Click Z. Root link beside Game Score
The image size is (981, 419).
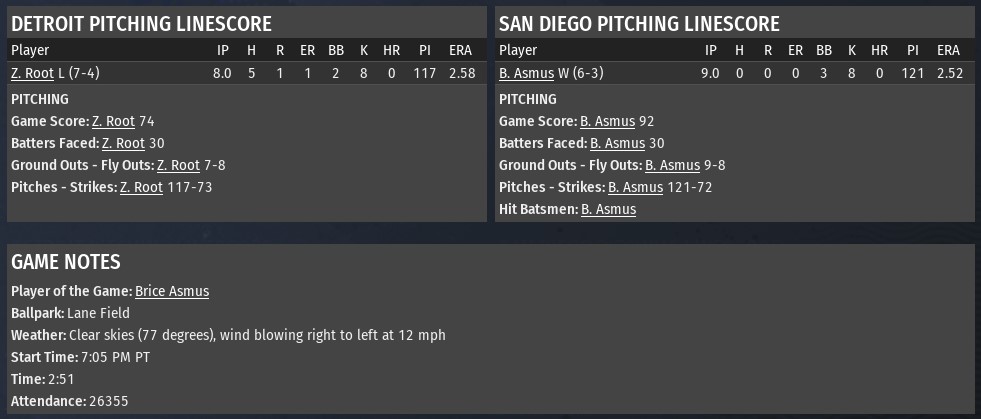[x=113, y=121]
